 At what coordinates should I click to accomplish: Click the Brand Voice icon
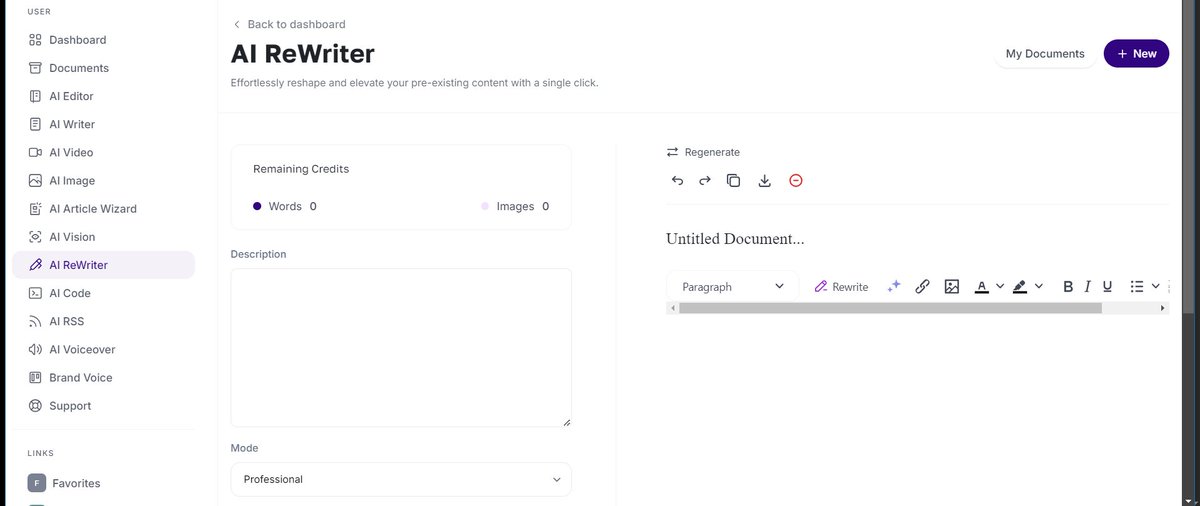click(x=35, y=377)
